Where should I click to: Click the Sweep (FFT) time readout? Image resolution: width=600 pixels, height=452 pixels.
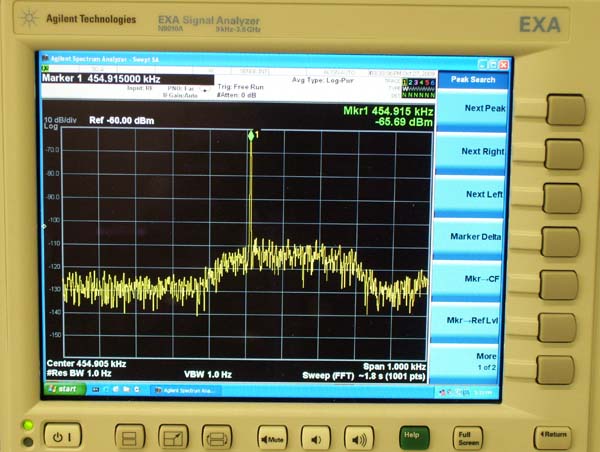pyautogui.click(x=364, y=376)
